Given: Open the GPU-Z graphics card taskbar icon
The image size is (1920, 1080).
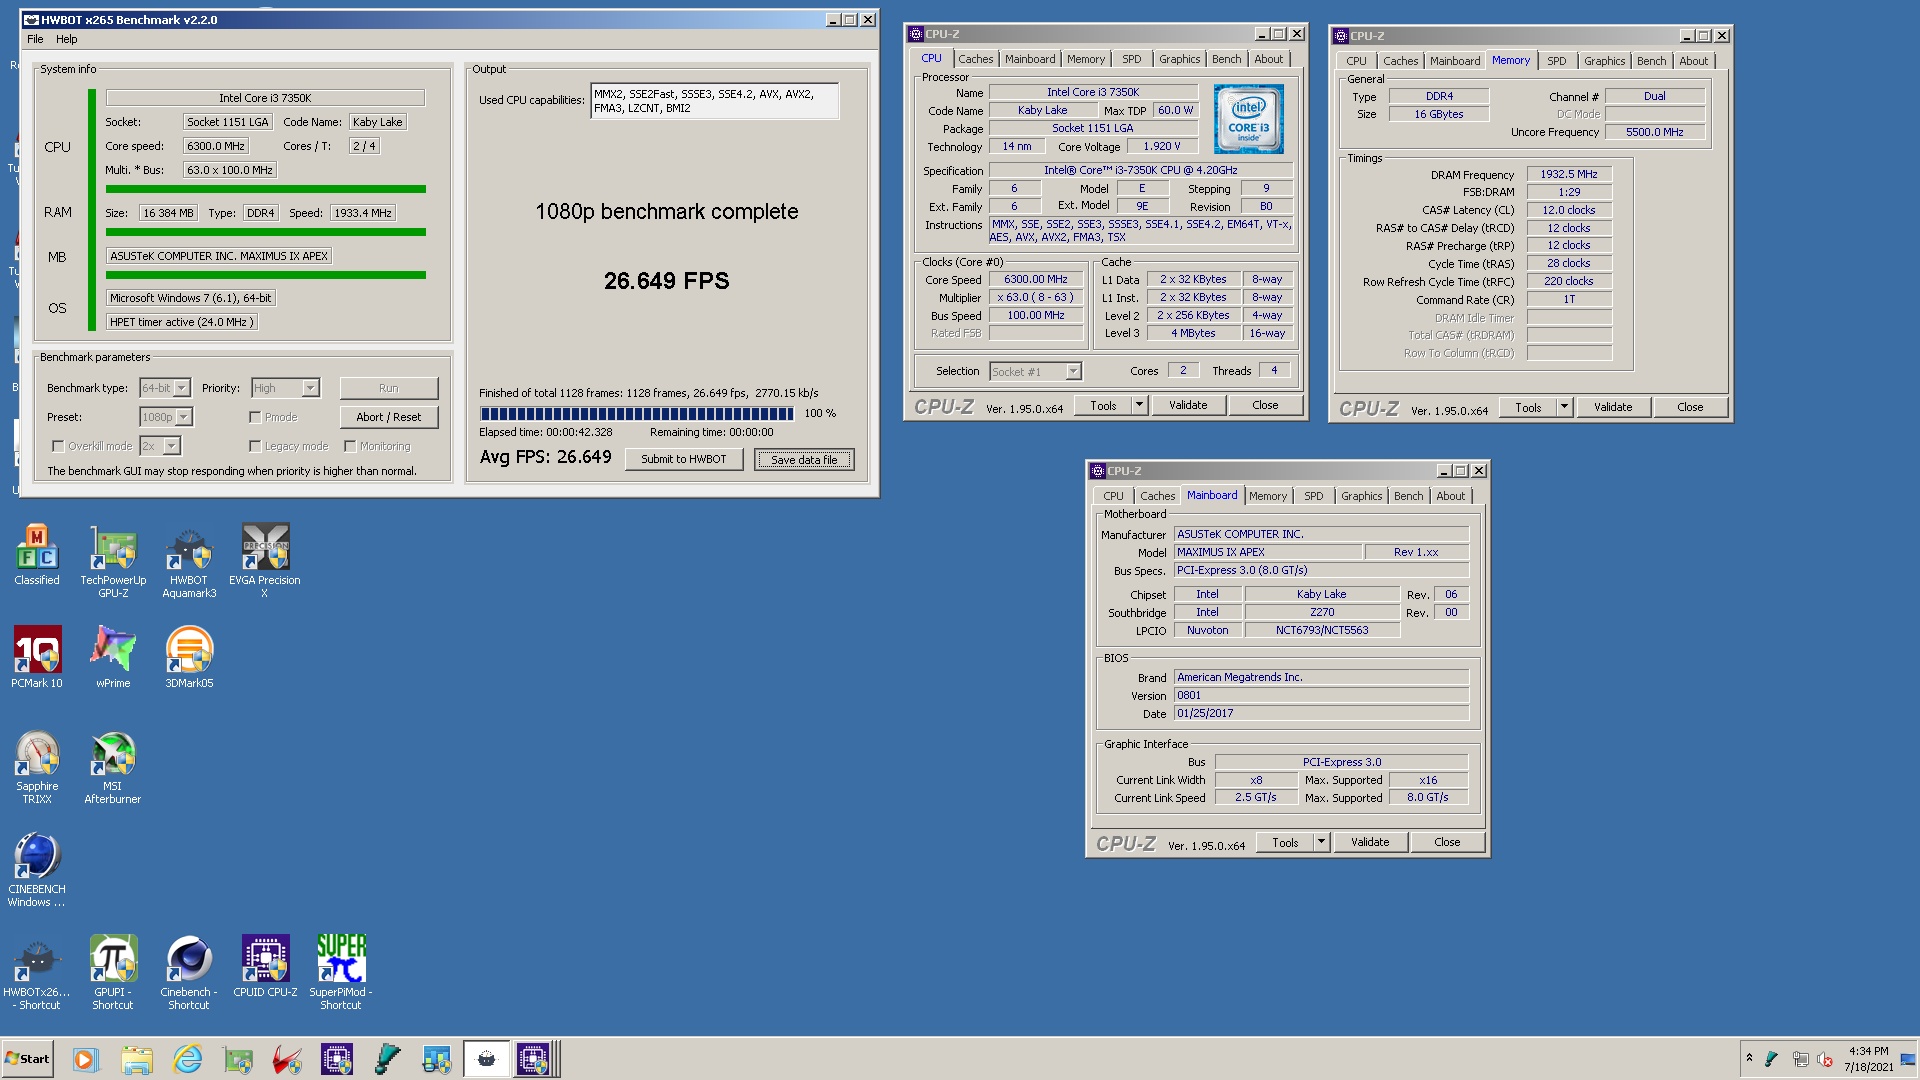Looking at the screenshot, I should 238,1059.
